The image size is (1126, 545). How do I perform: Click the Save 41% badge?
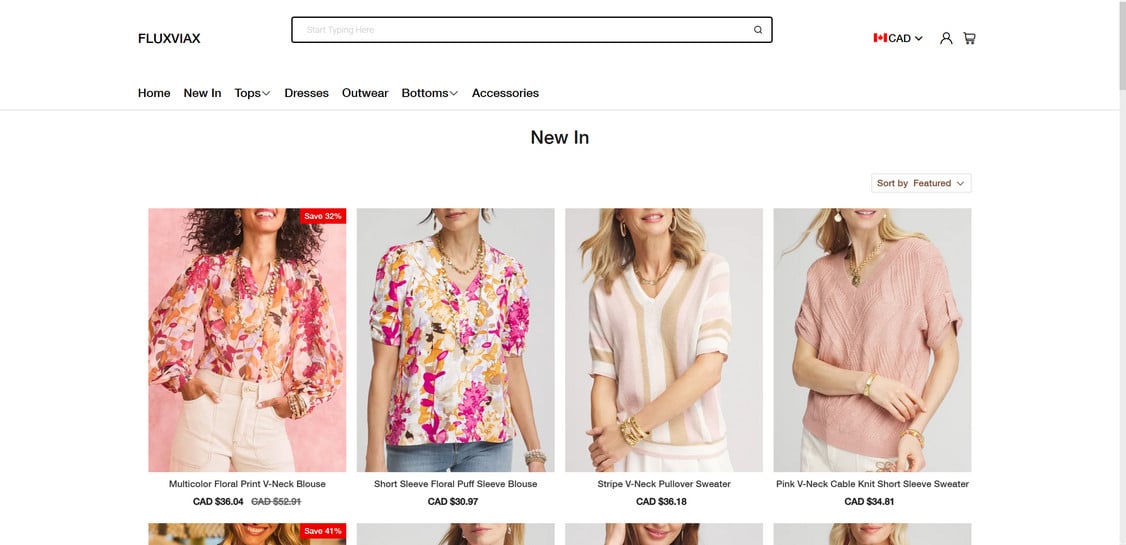click(x=323, y=531)
